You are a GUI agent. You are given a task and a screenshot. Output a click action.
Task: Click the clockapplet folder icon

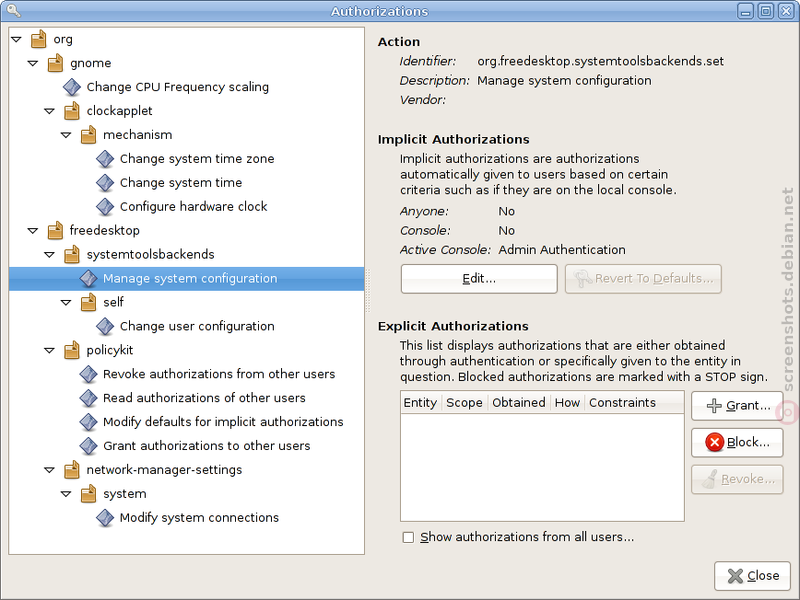pyautogui.click(x=72, y=111)
